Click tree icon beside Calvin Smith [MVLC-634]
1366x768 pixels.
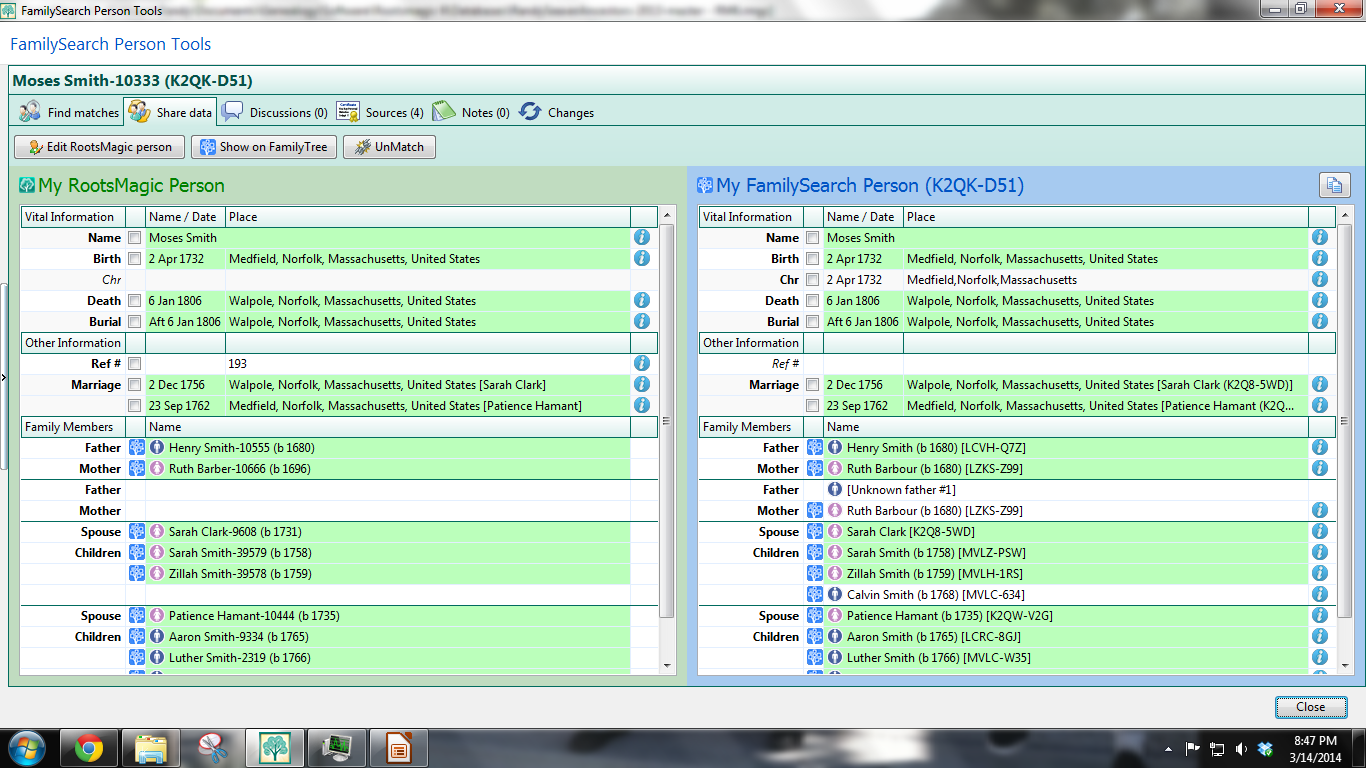point(815,595)
